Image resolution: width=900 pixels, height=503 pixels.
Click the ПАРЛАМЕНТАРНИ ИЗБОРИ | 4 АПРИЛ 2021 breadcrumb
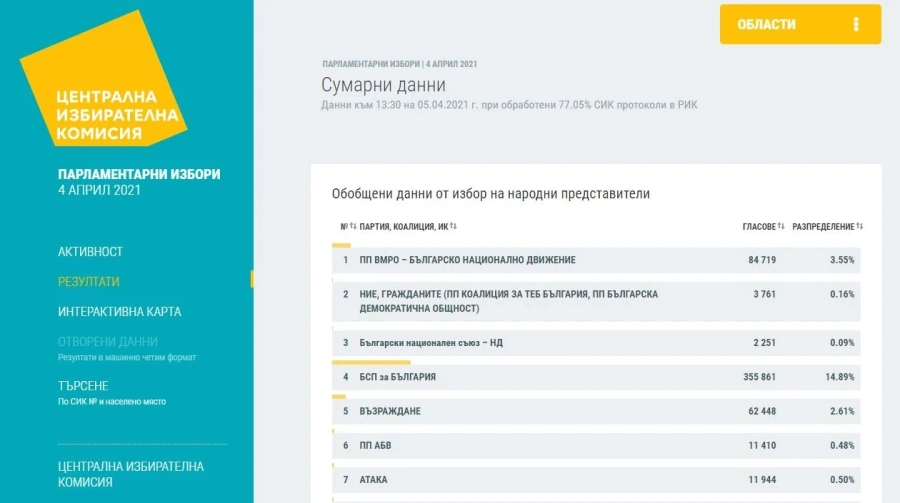399,64
